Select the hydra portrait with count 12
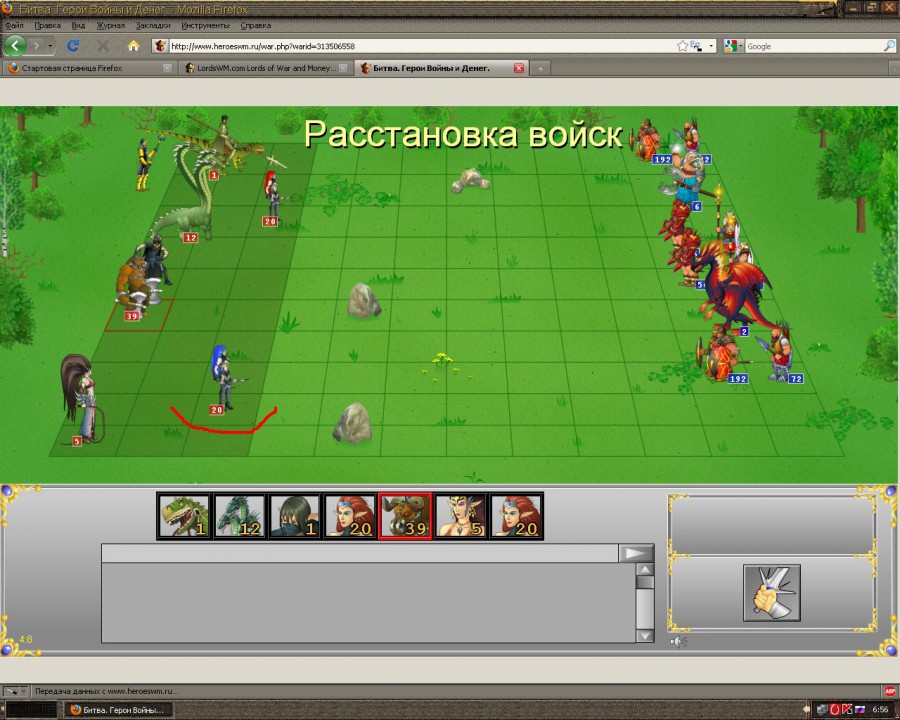Screen dimensions: 900x720 (239, 516)
